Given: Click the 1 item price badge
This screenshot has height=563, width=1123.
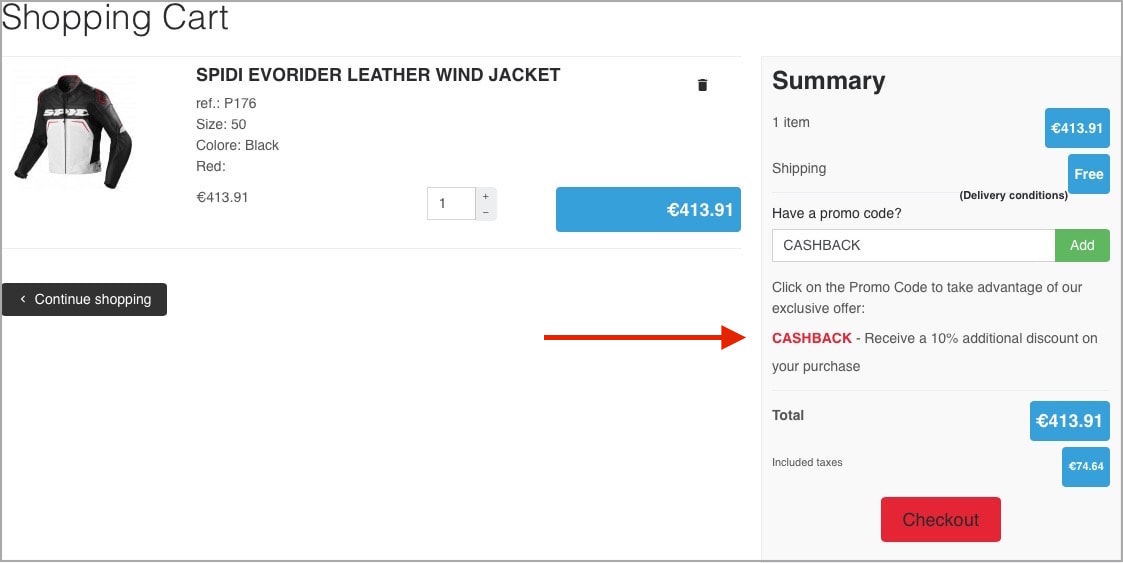Looking at the screenshot, I should (1076, 128).
